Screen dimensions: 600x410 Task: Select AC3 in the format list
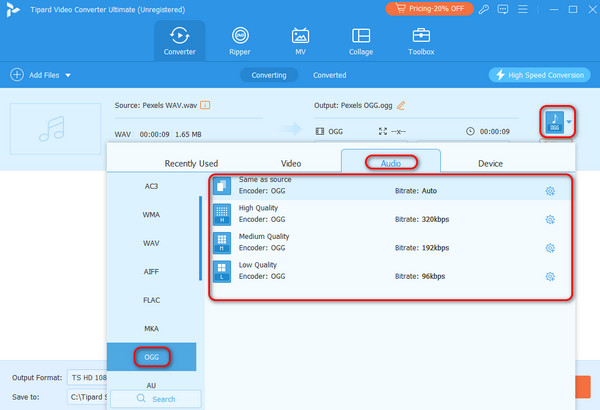point(151,186)
